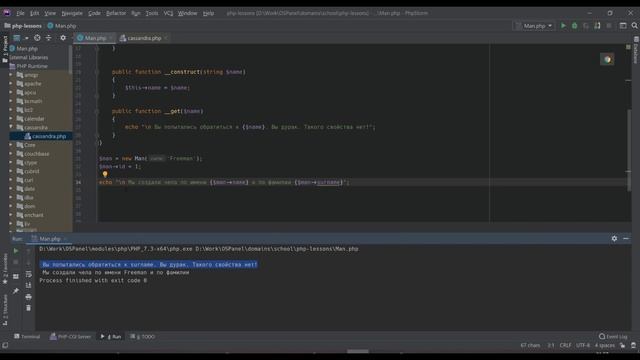Open the browser preview icon in editor

pyautogui.click(x=607, y=60)
